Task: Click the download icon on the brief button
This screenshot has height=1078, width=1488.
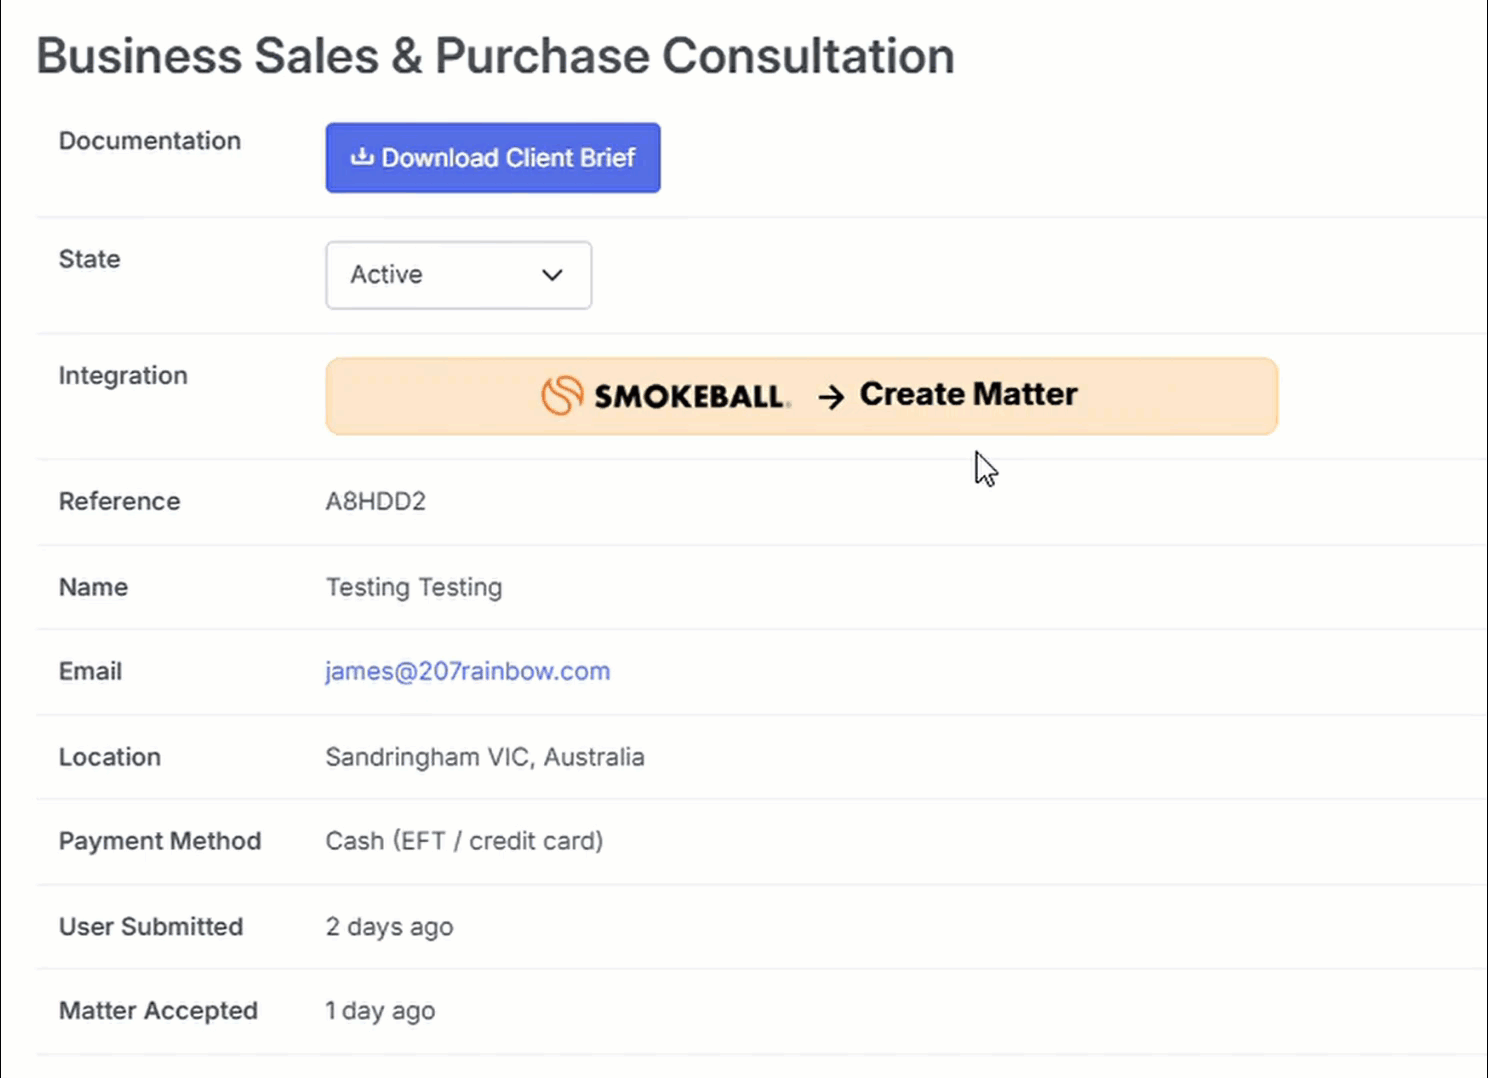Action: [x=362, y=157]
